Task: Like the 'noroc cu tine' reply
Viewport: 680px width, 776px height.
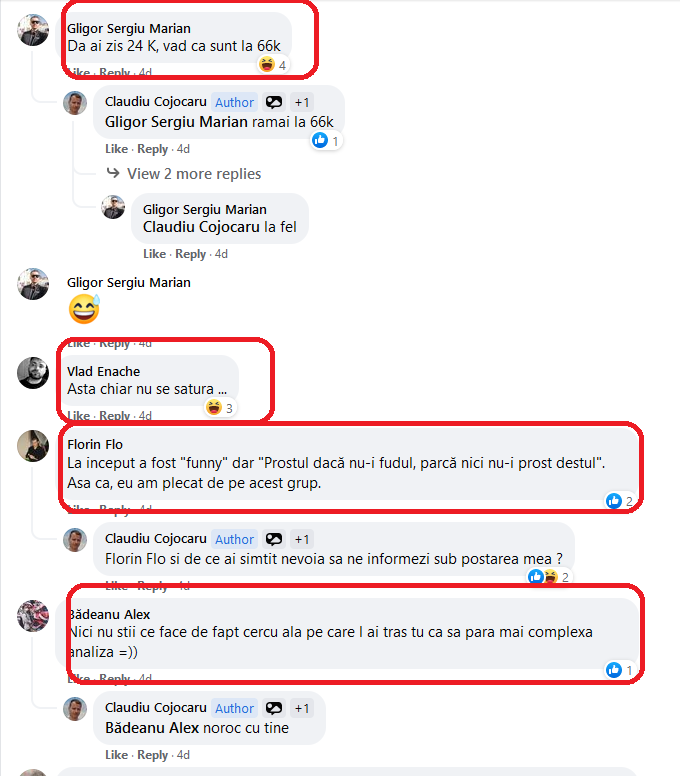Action: (116, 755)
